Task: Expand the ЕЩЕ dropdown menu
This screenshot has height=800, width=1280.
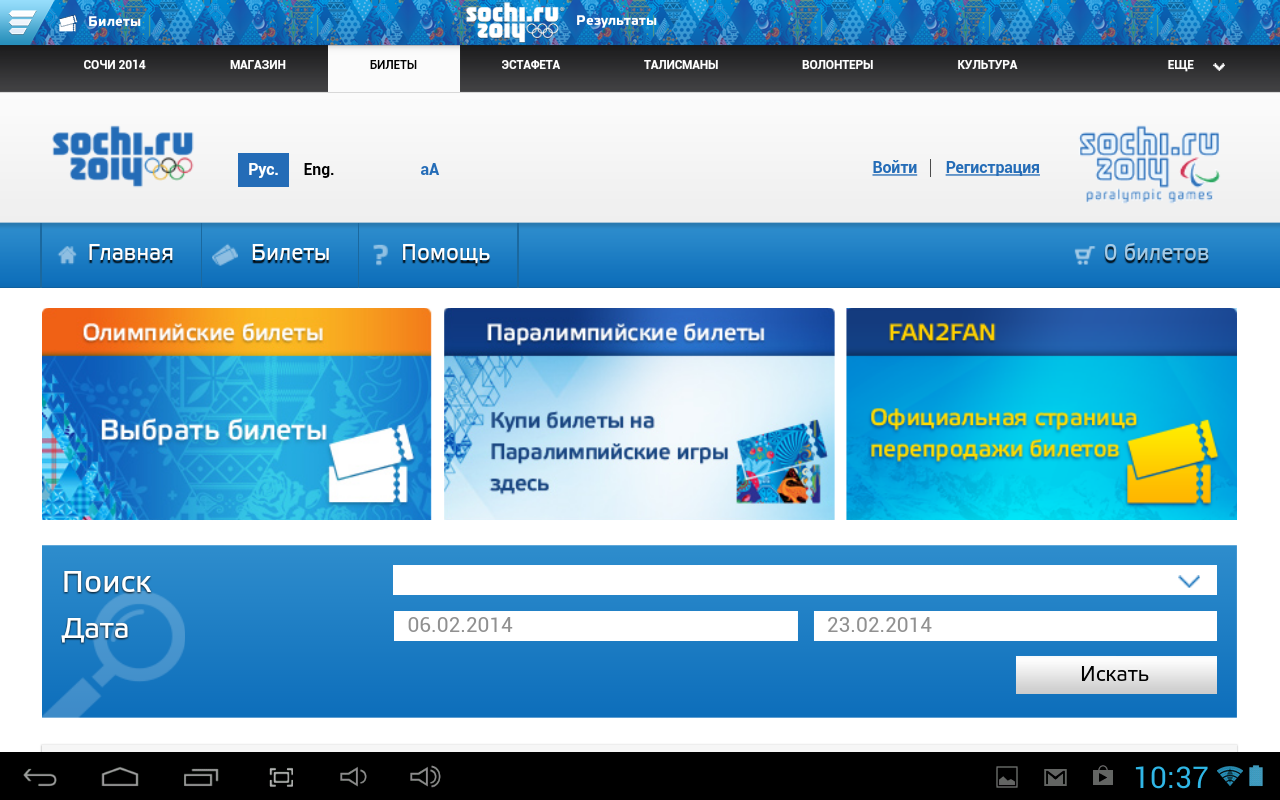Action: [1196, 66]
